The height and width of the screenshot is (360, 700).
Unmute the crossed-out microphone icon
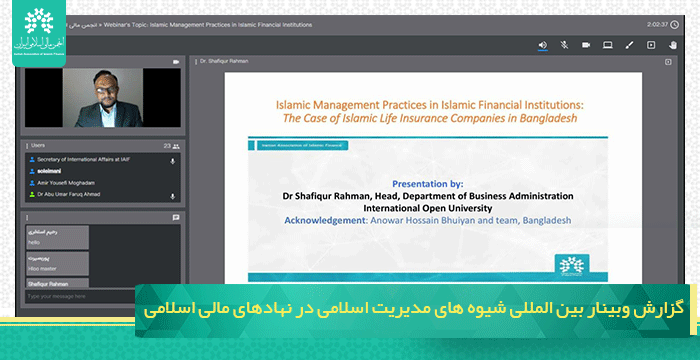pyautogui.click(x=564, y=45)
